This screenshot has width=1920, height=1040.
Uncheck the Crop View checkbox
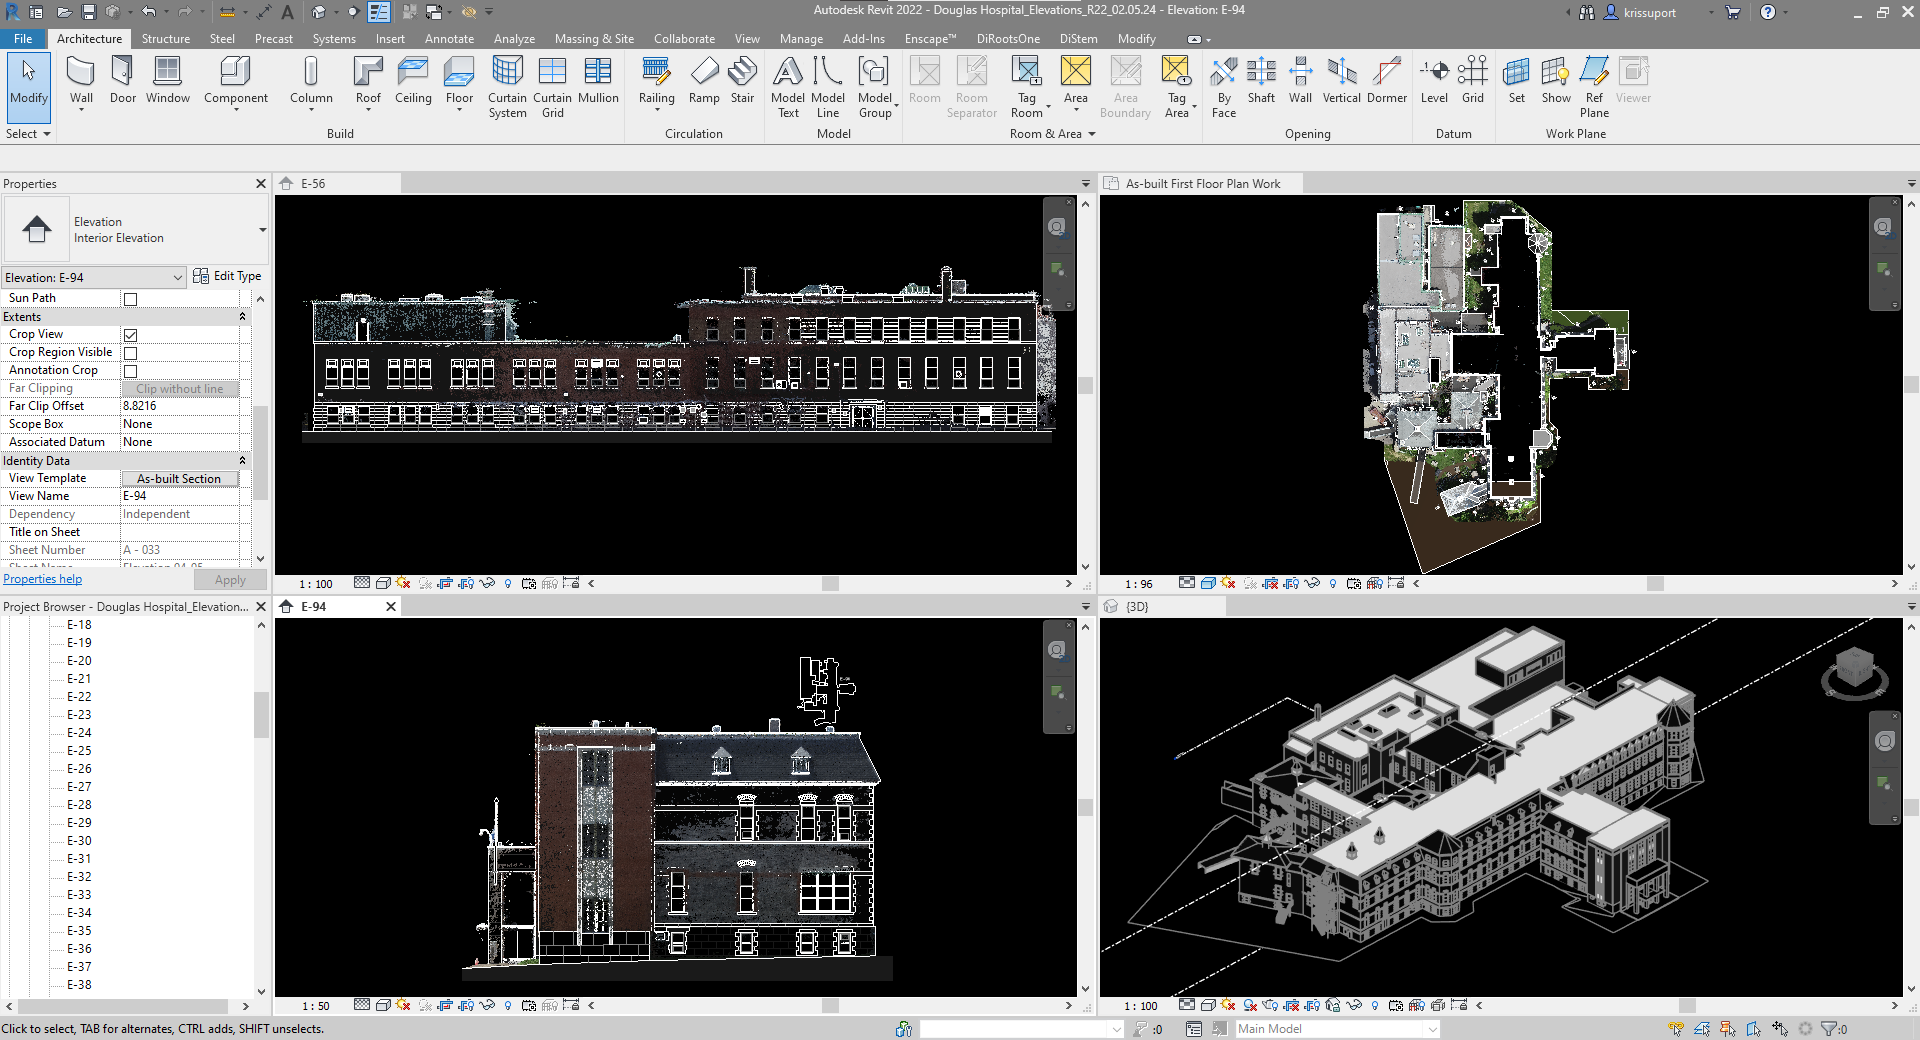click(130, 334)
